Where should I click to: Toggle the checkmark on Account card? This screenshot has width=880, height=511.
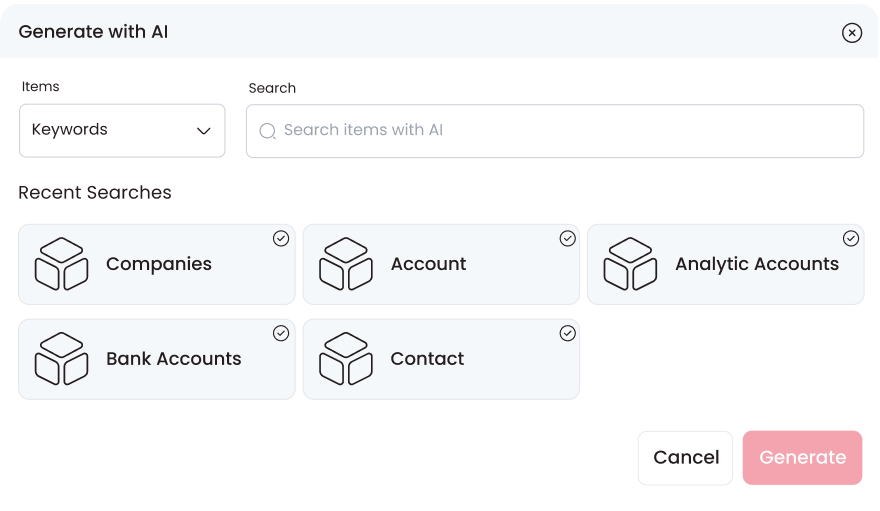567,238
